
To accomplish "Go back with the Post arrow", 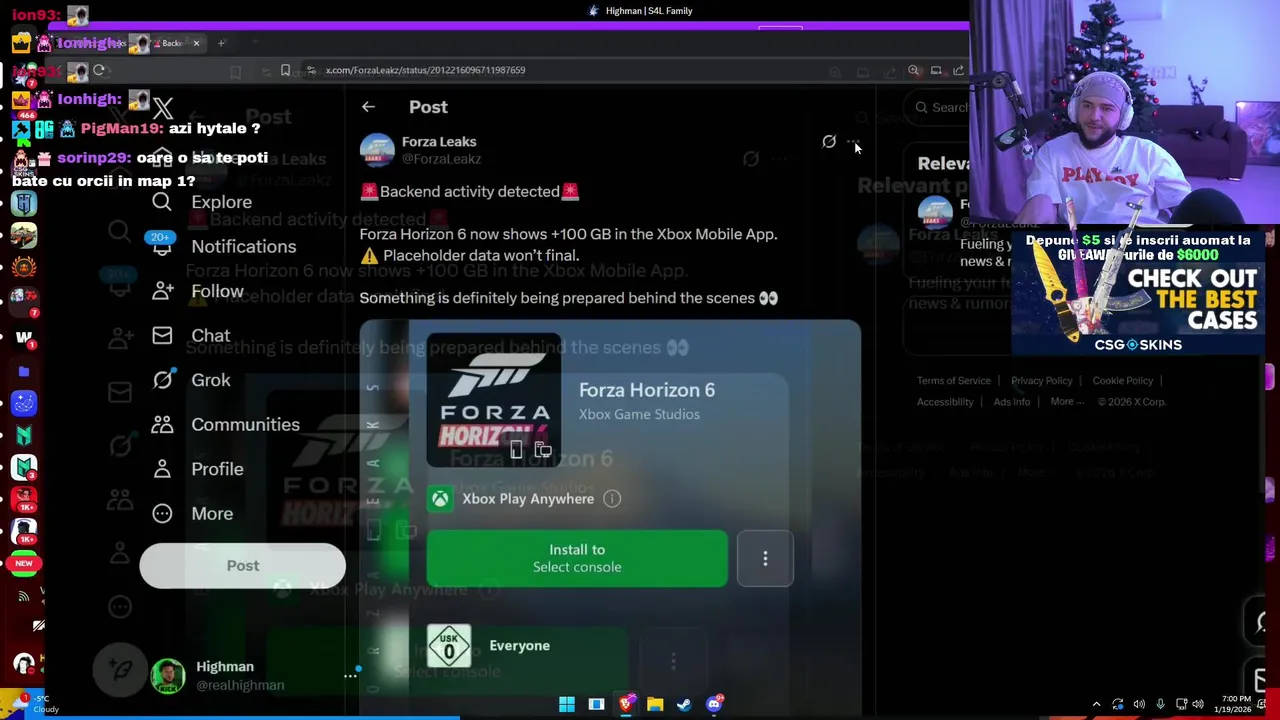I will pos(368,107).
